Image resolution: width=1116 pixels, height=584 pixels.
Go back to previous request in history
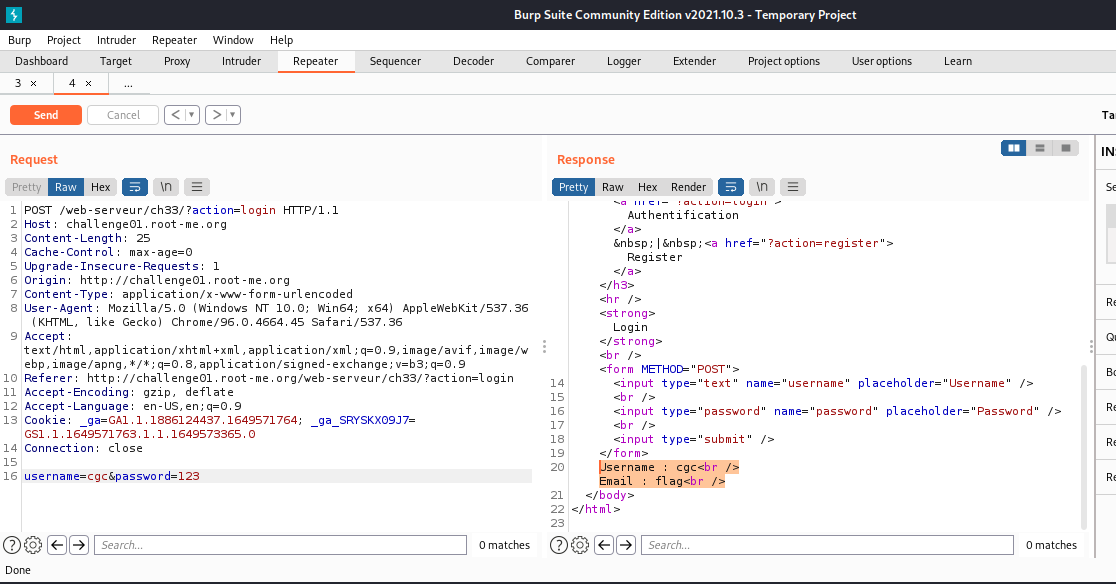point(175,115)
